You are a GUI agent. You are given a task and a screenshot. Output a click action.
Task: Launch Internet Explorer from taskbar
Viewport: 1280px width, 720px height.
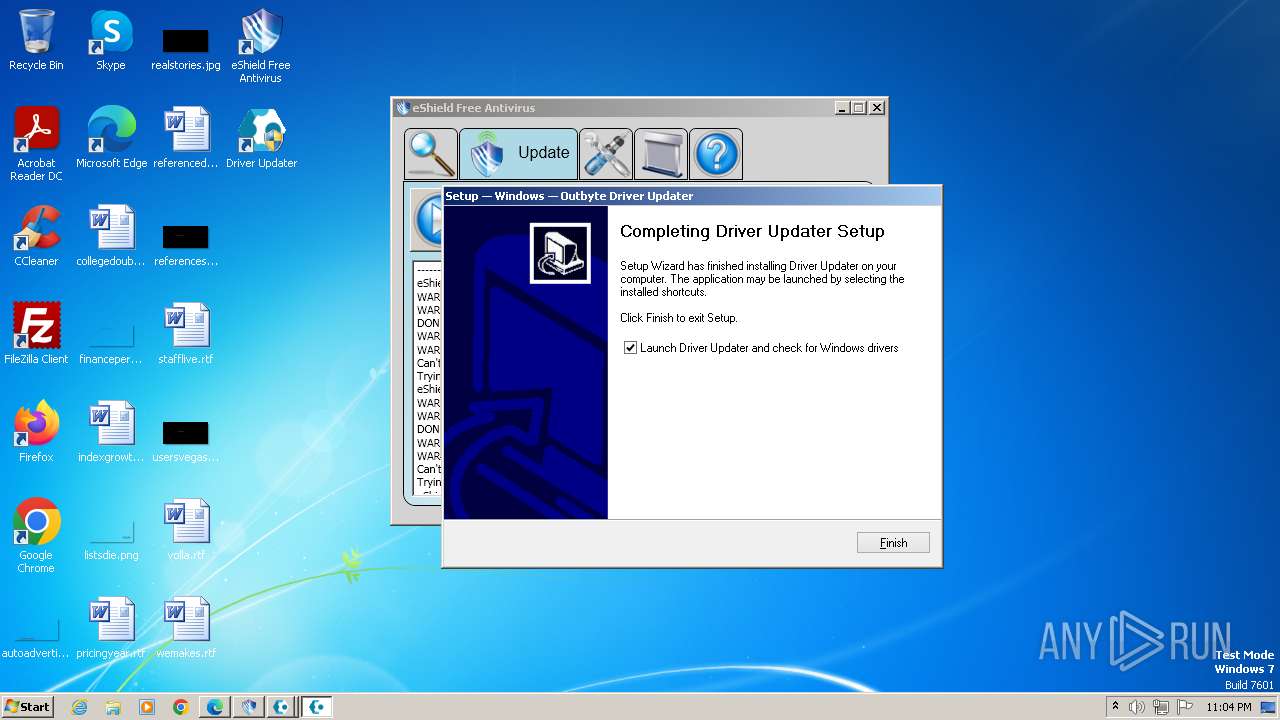pyautogui.click(x=80, y=707)
